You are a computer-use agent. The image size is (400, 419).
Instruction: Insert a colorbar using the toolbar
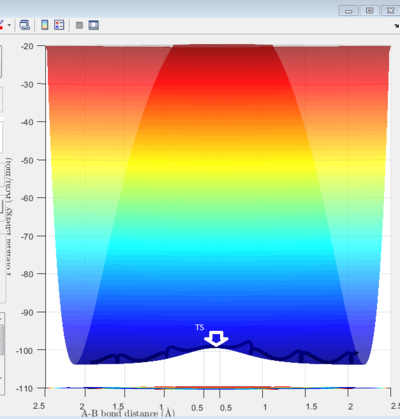(44, 25)
